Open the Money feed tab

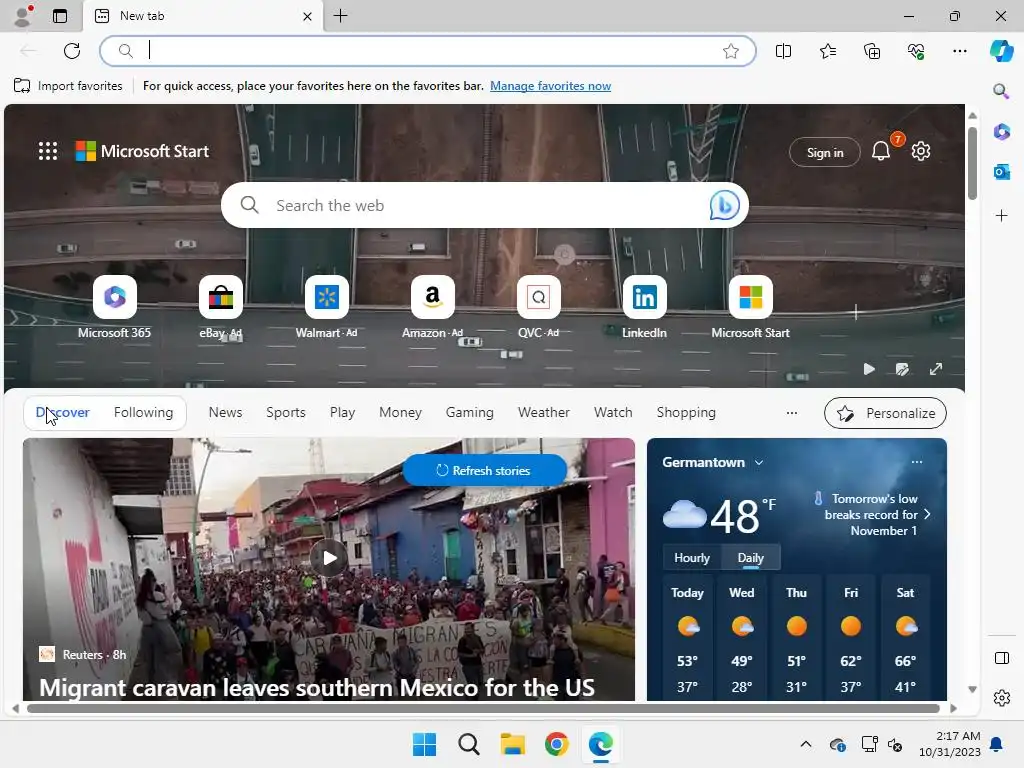[400, 413]
